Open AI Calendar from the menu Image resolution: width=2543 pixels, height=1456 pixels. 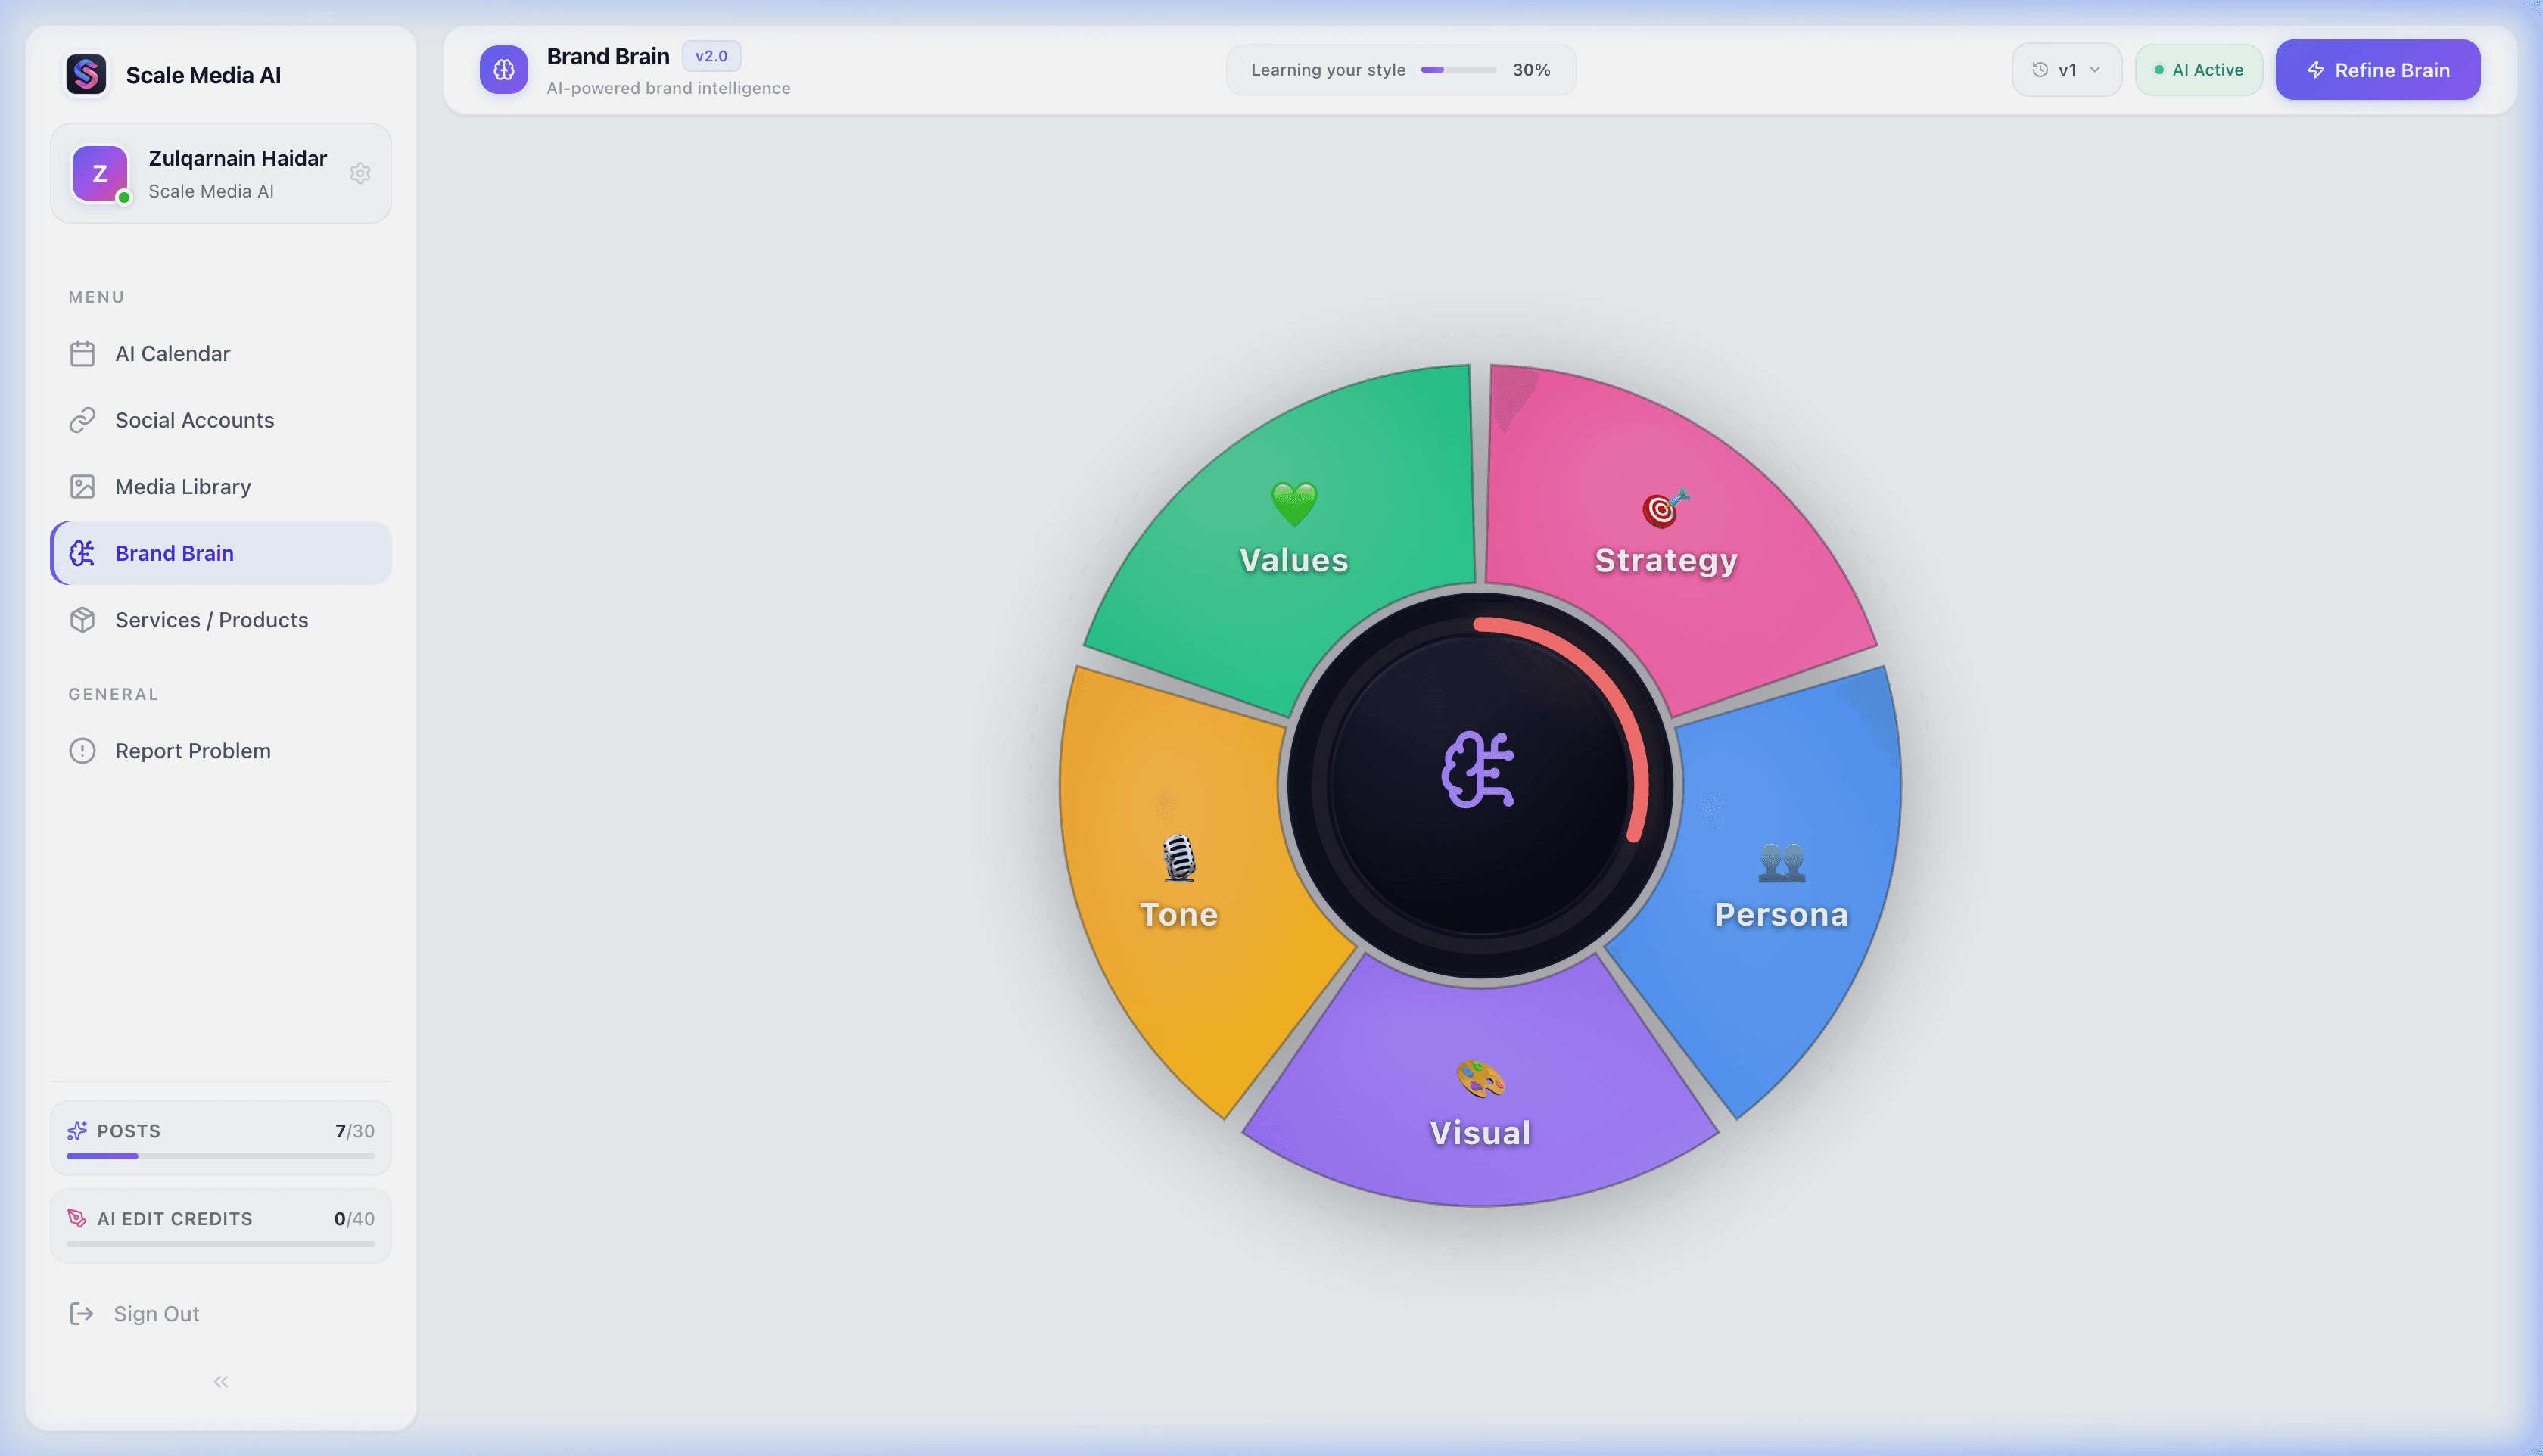pos(172,354)
